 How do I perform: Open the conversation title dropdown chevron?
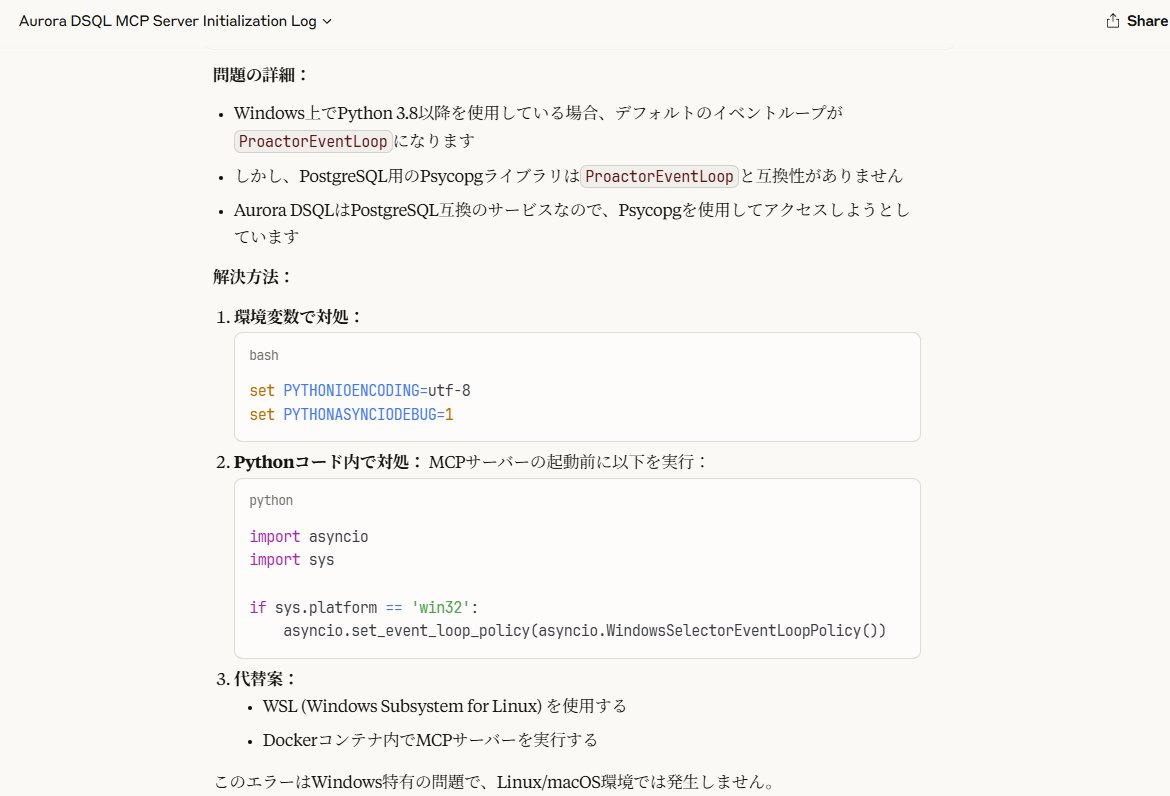tap(327, 22)
